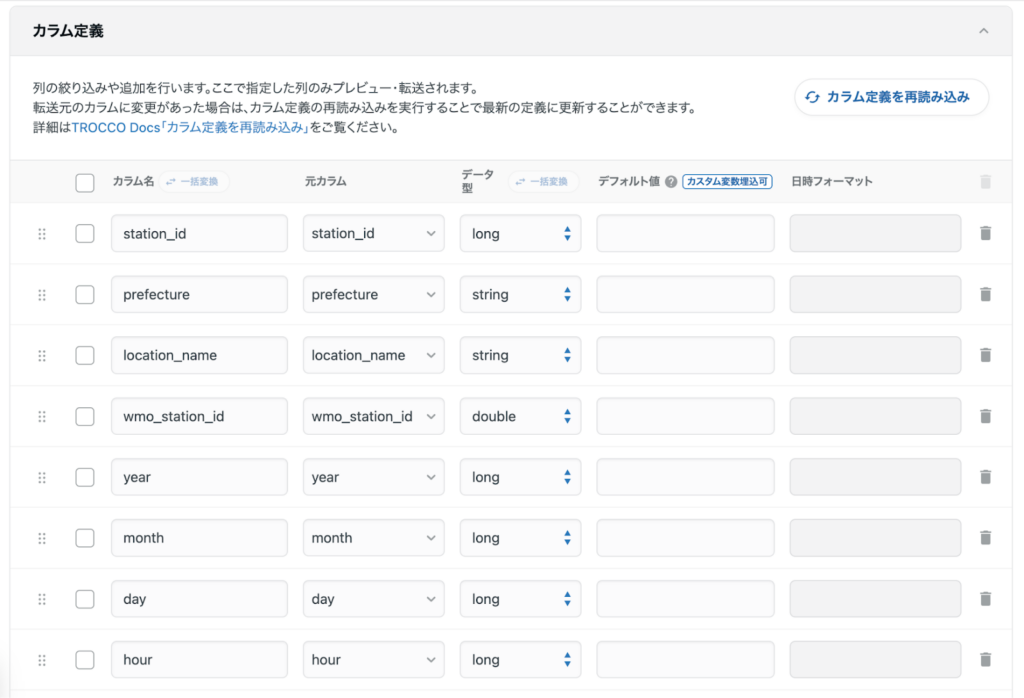1024x698 pixels.
Task: Click the trash icon on the month row
Action: 985,538
